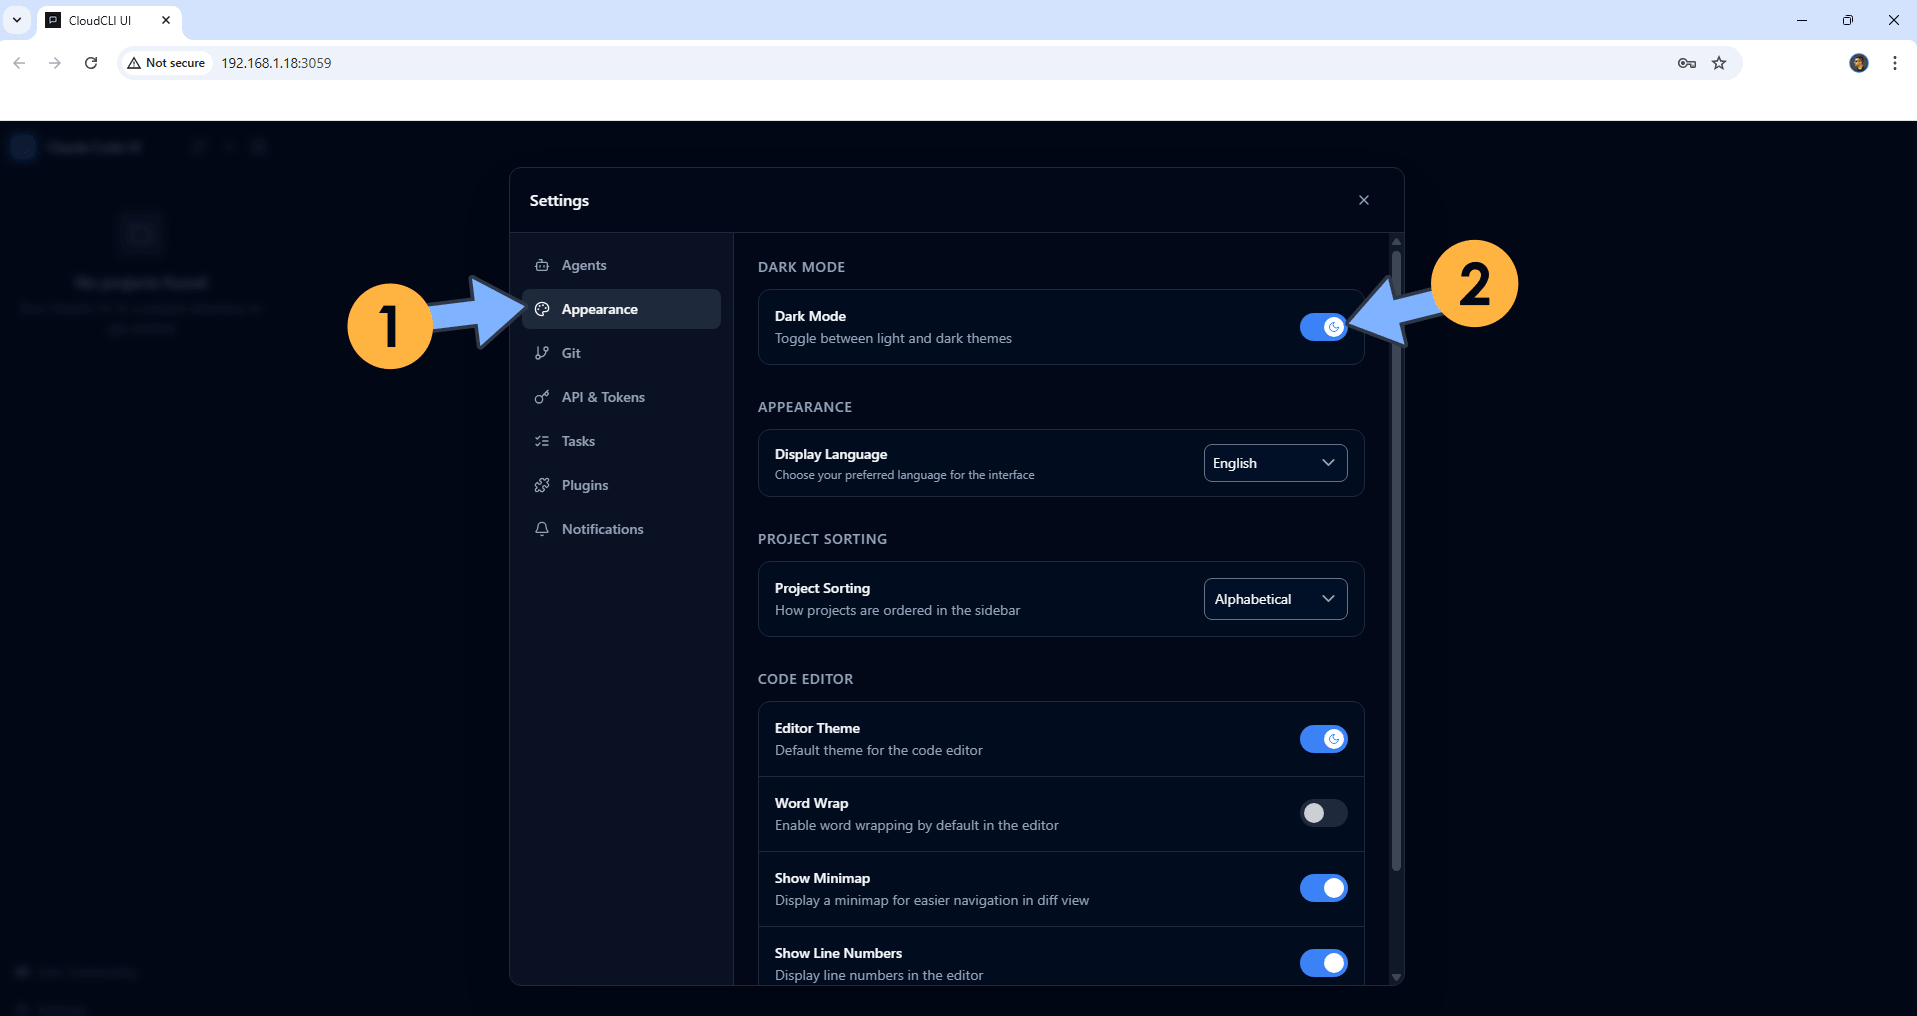Viewport: 1917px width, 1016px height.
Task: Switch to the CloudCLI UI browser tab
Action: 100,20
